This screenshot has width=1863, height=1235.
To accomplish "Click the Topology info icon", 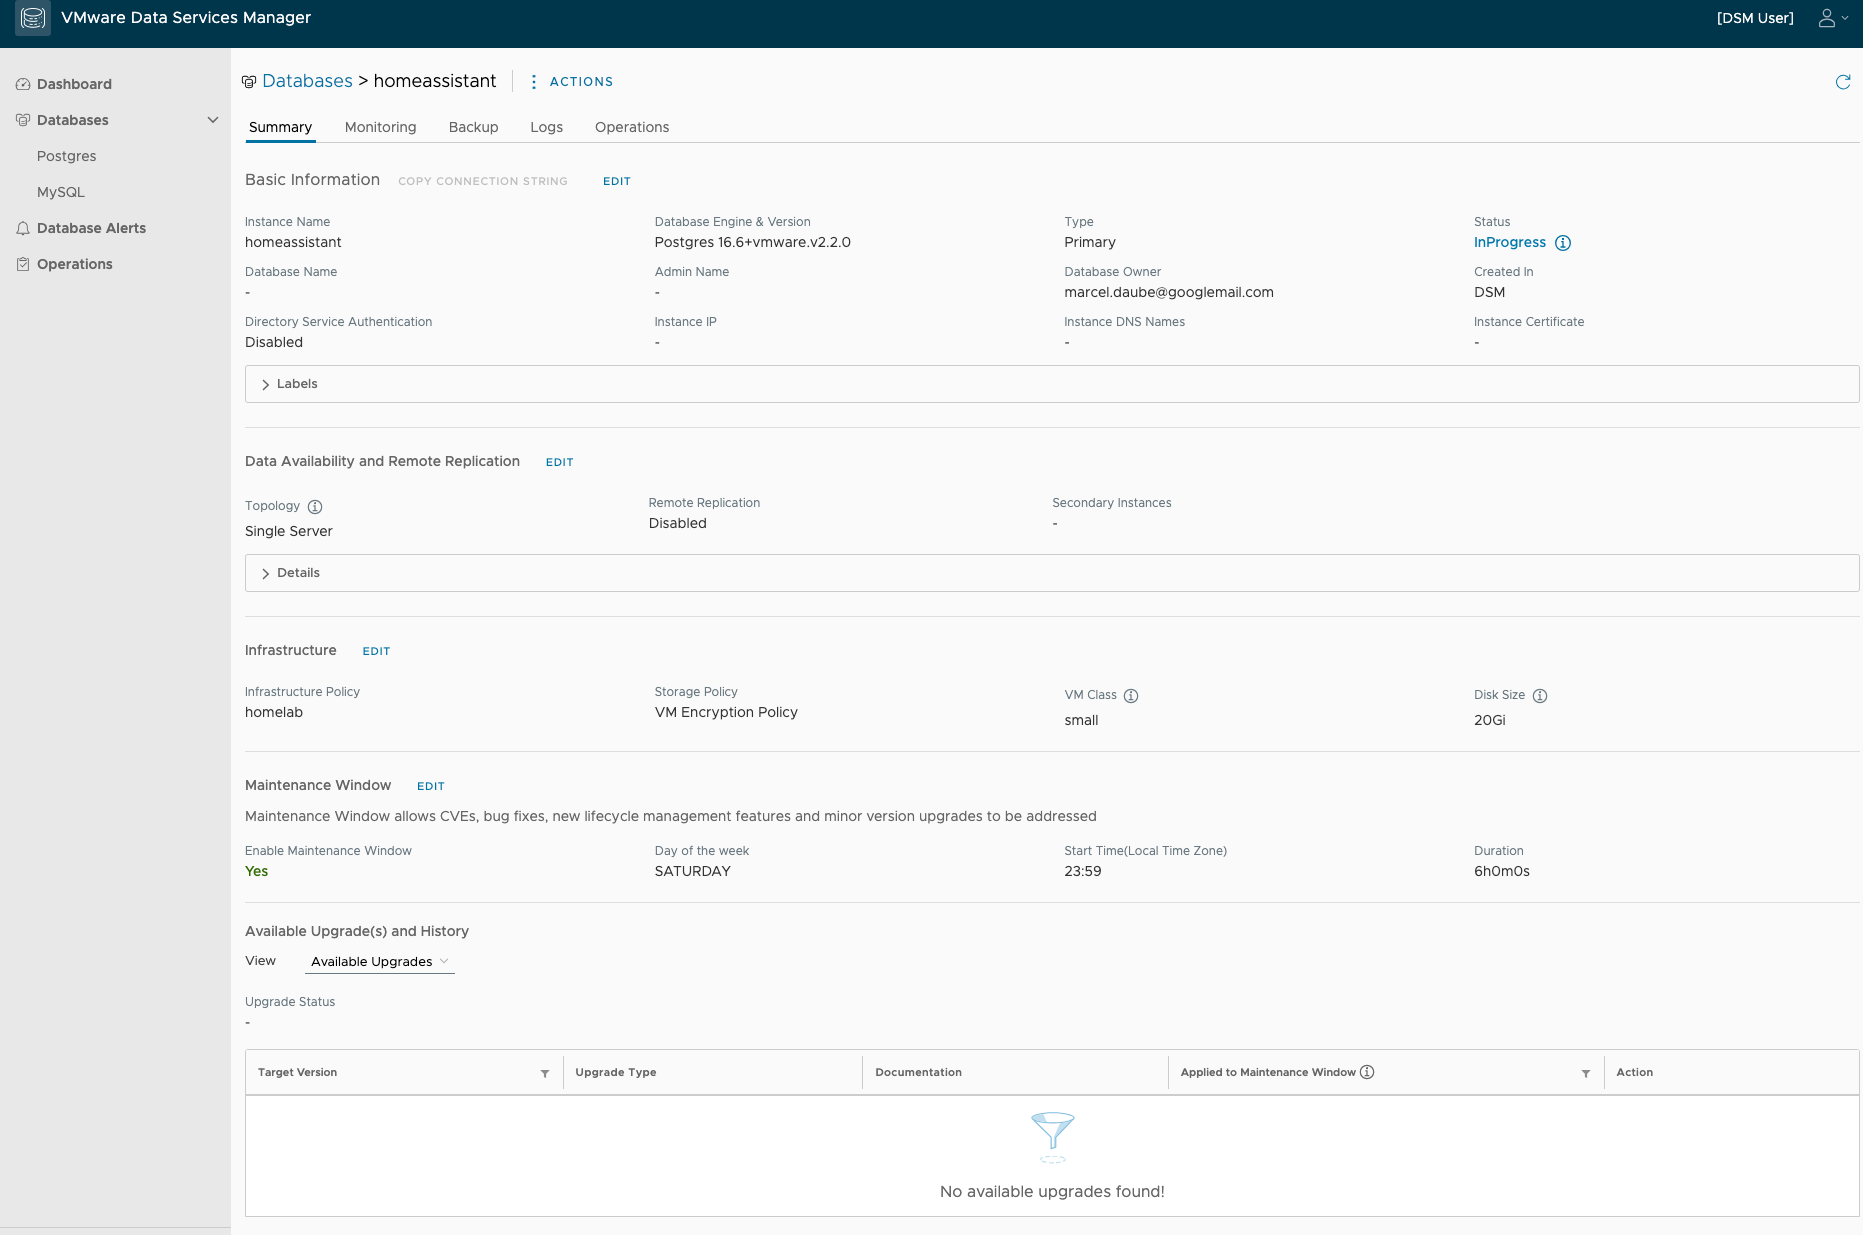I will 315,507.
